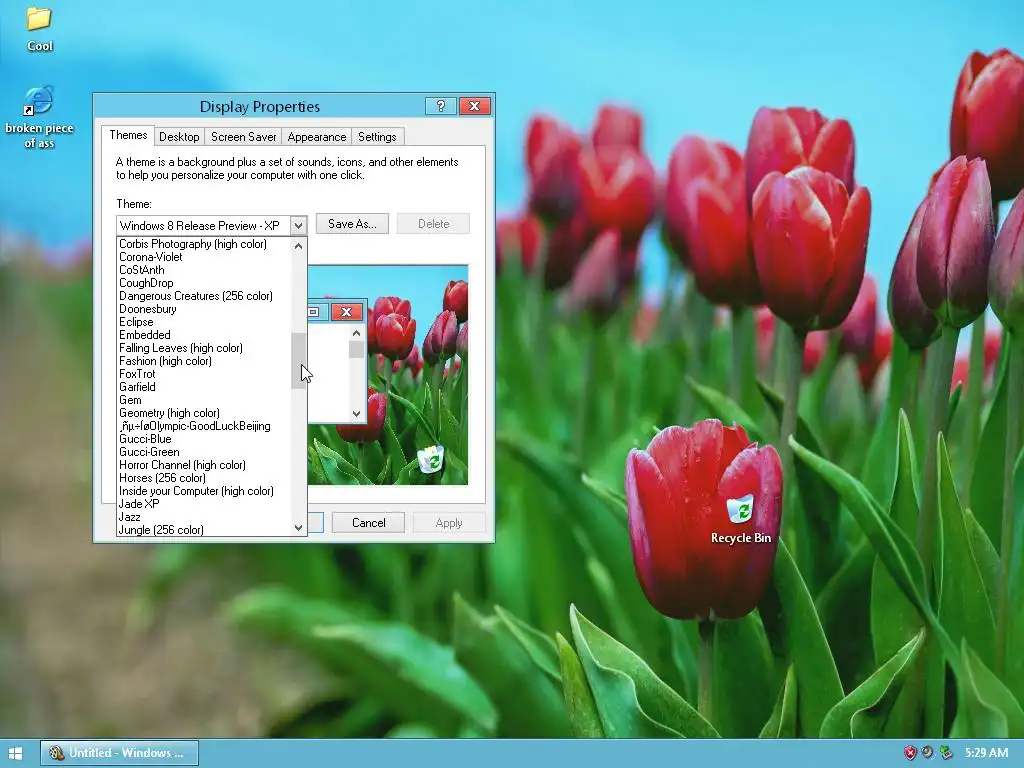Open the Cool folder on desktop
The width and height of the screenshot is (1024, 768).
tap(39, 29)
